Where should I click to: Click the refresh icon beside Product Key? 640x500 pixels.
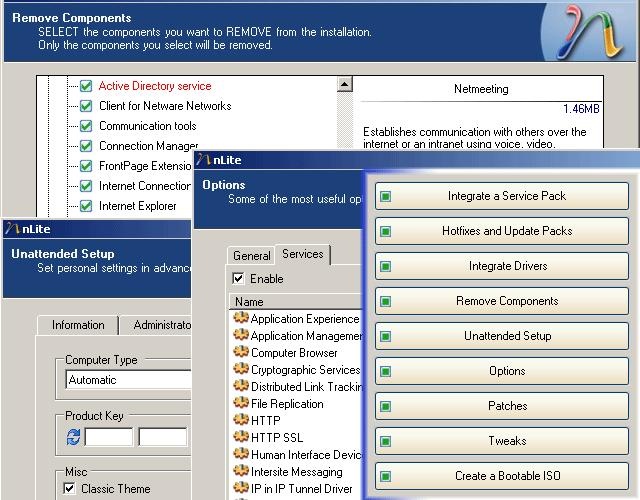(73, 437)
